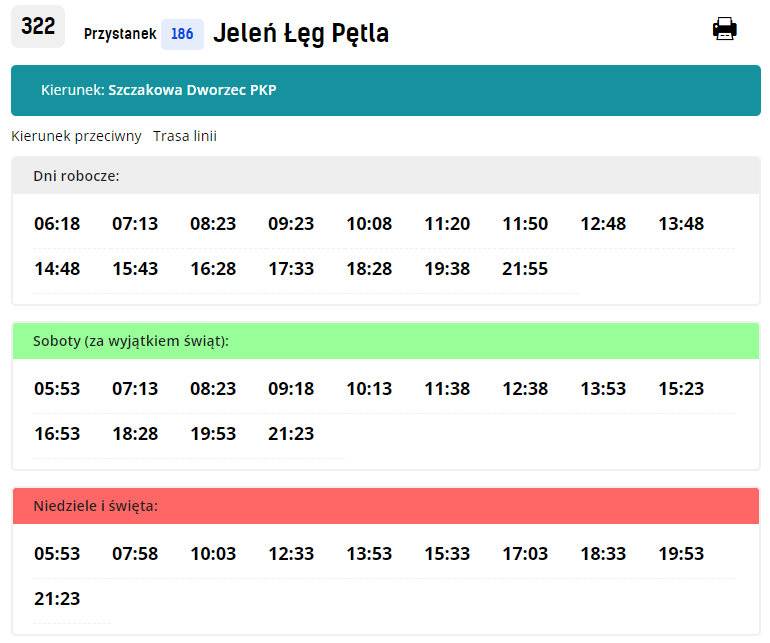Open the Sunday 21:23 departure
The height and width of the screenshot is (643, 770).
point(57,599)
